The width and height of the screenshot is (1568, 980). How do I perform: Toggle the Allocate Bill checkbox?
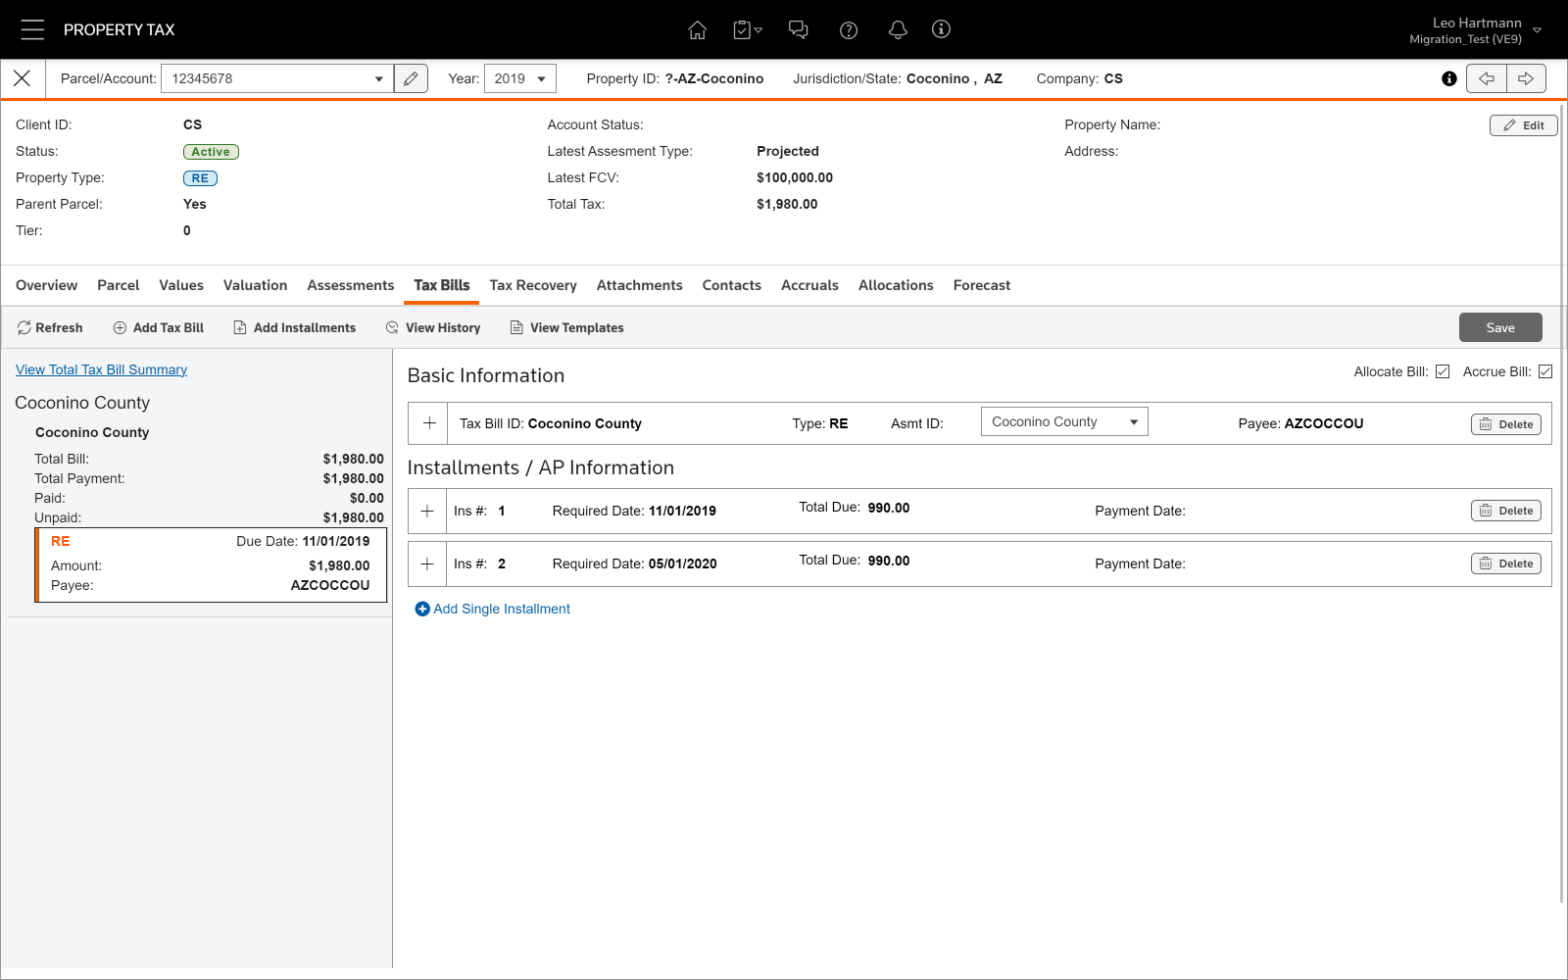click(x=1442, y=372)
